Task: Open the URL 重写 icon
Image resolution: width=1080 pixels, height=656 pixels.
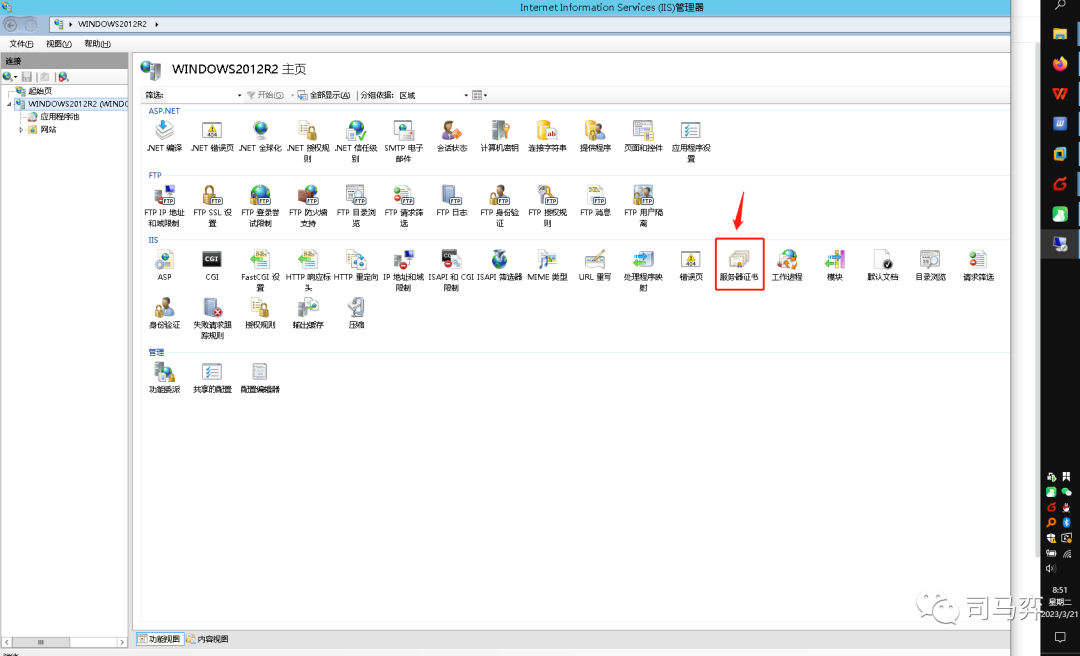Action: tap(595, 265)
